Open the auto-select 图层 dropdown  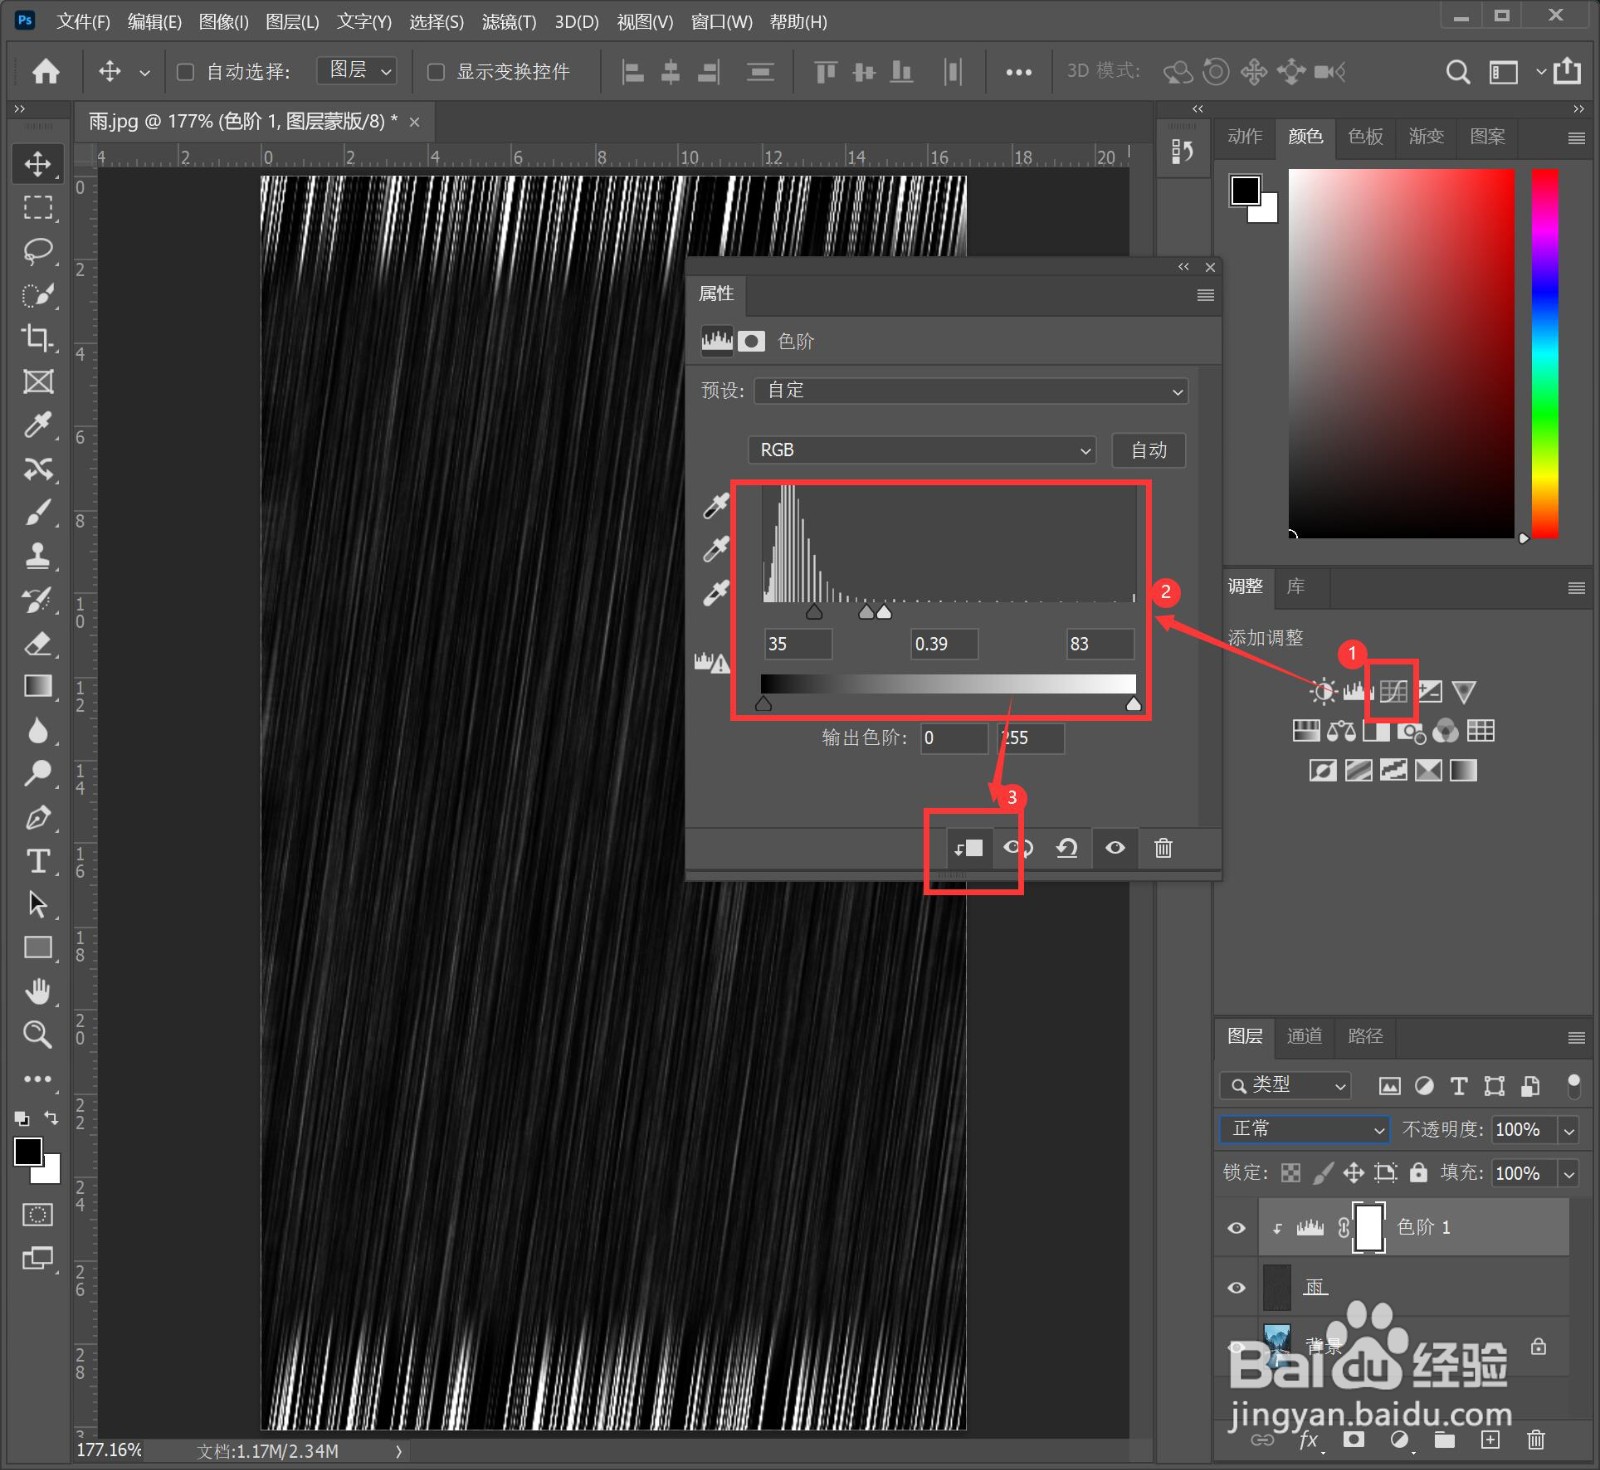click(x=357, y=71)
